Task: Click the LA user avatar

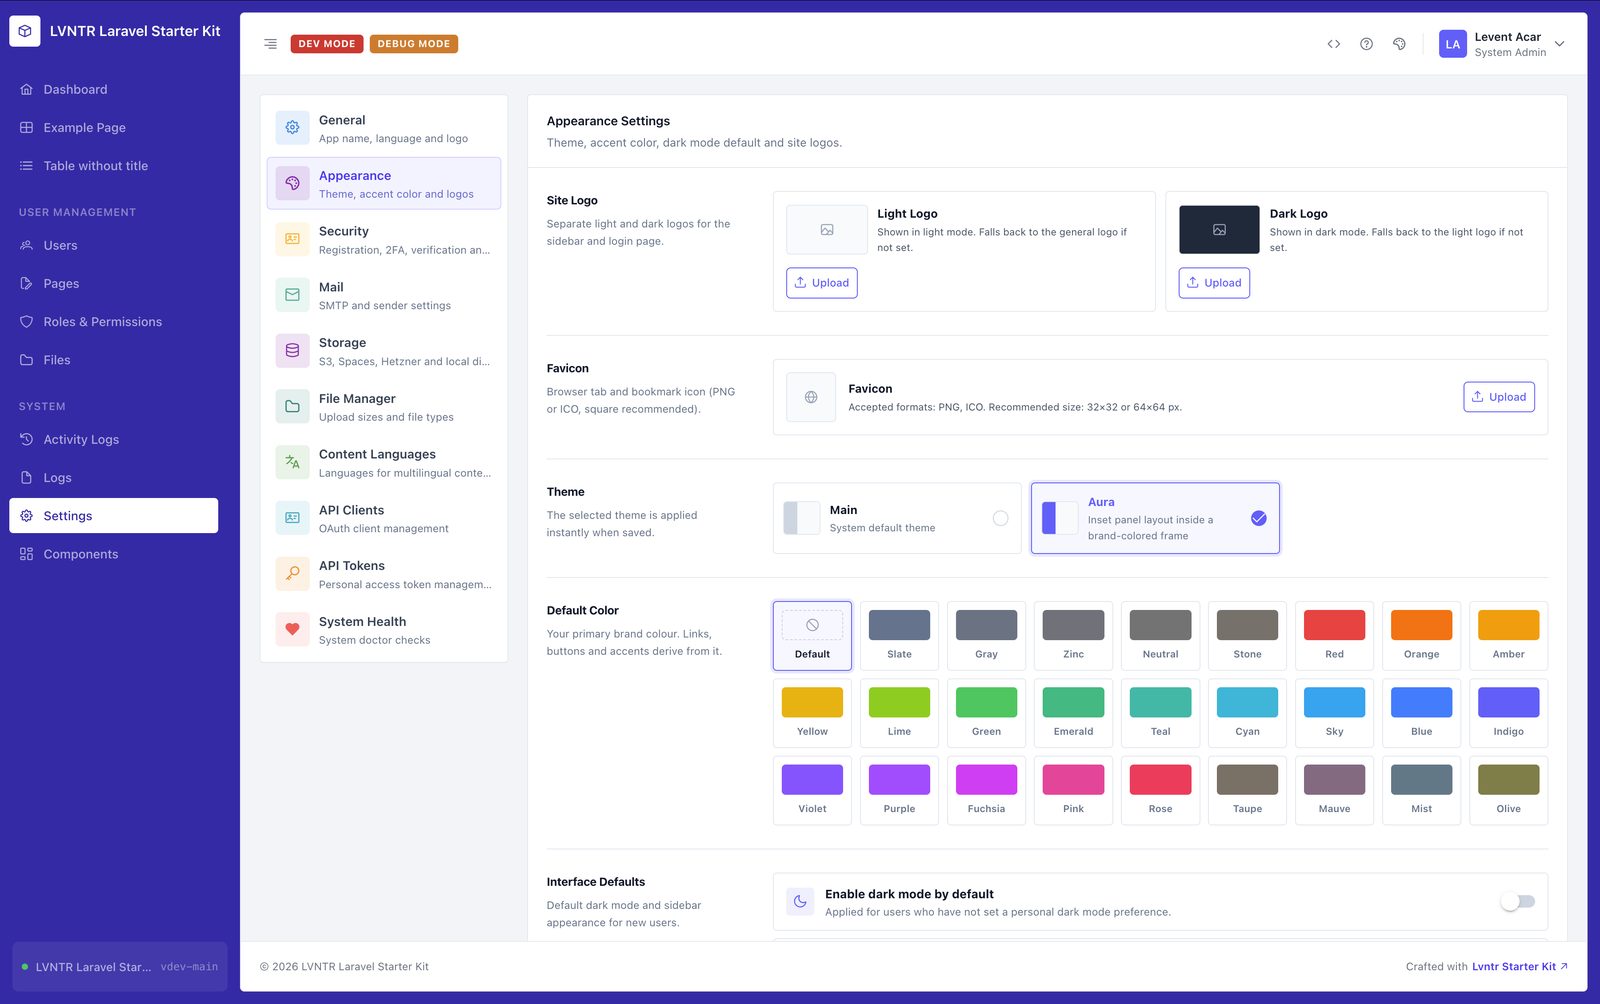Action: coord(1453,44)
